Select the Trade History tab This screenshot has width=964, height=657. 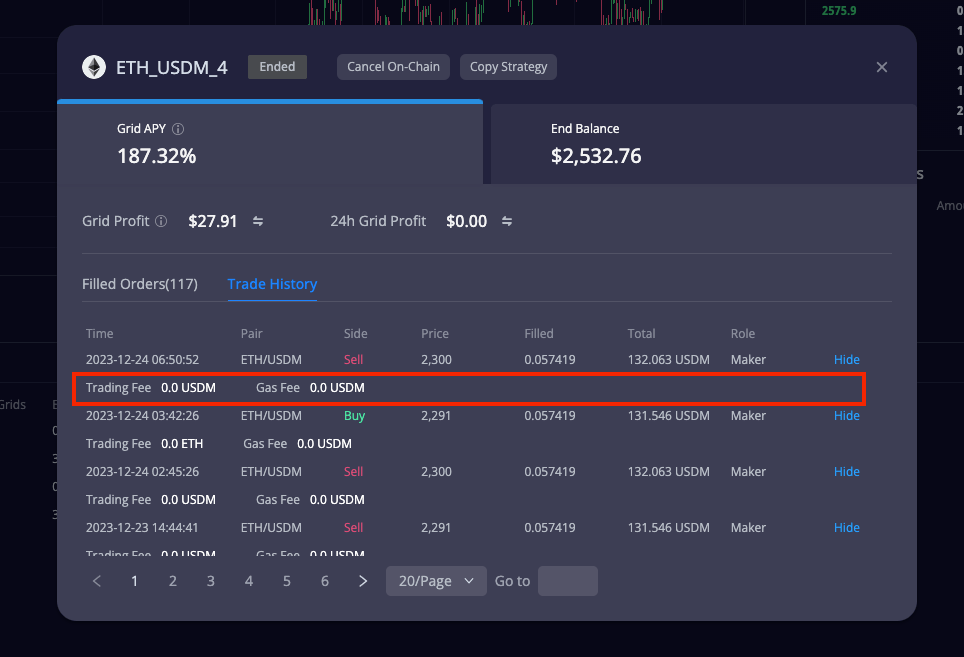[x=272, y=284]
